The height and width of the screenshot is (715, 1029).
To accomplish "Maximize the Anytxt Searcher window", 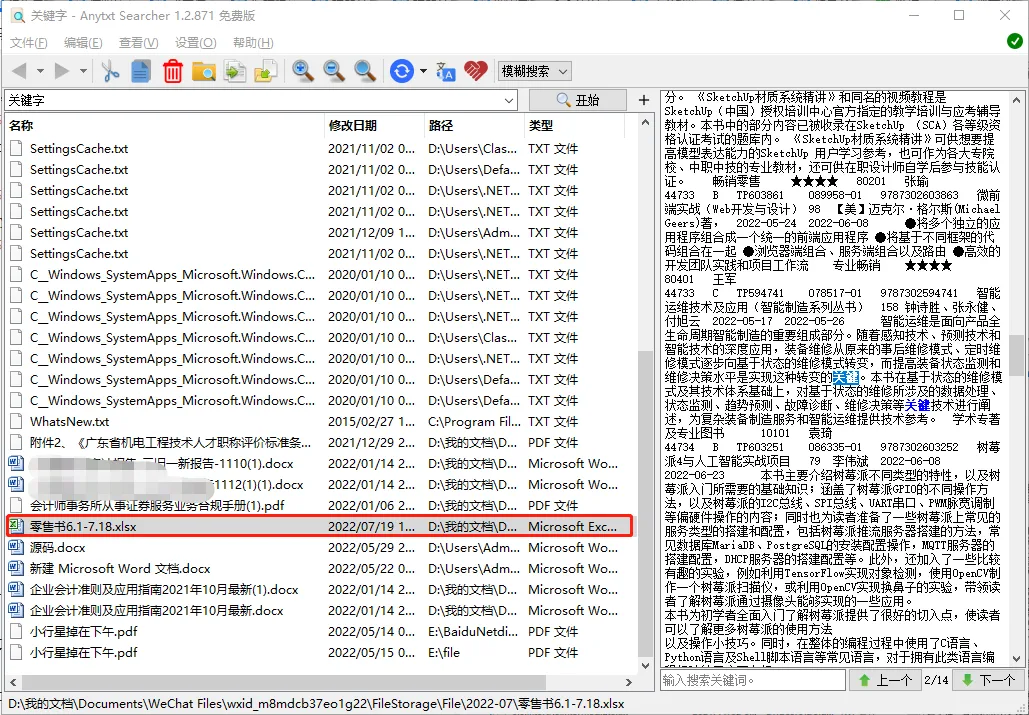I will (959, 15).
